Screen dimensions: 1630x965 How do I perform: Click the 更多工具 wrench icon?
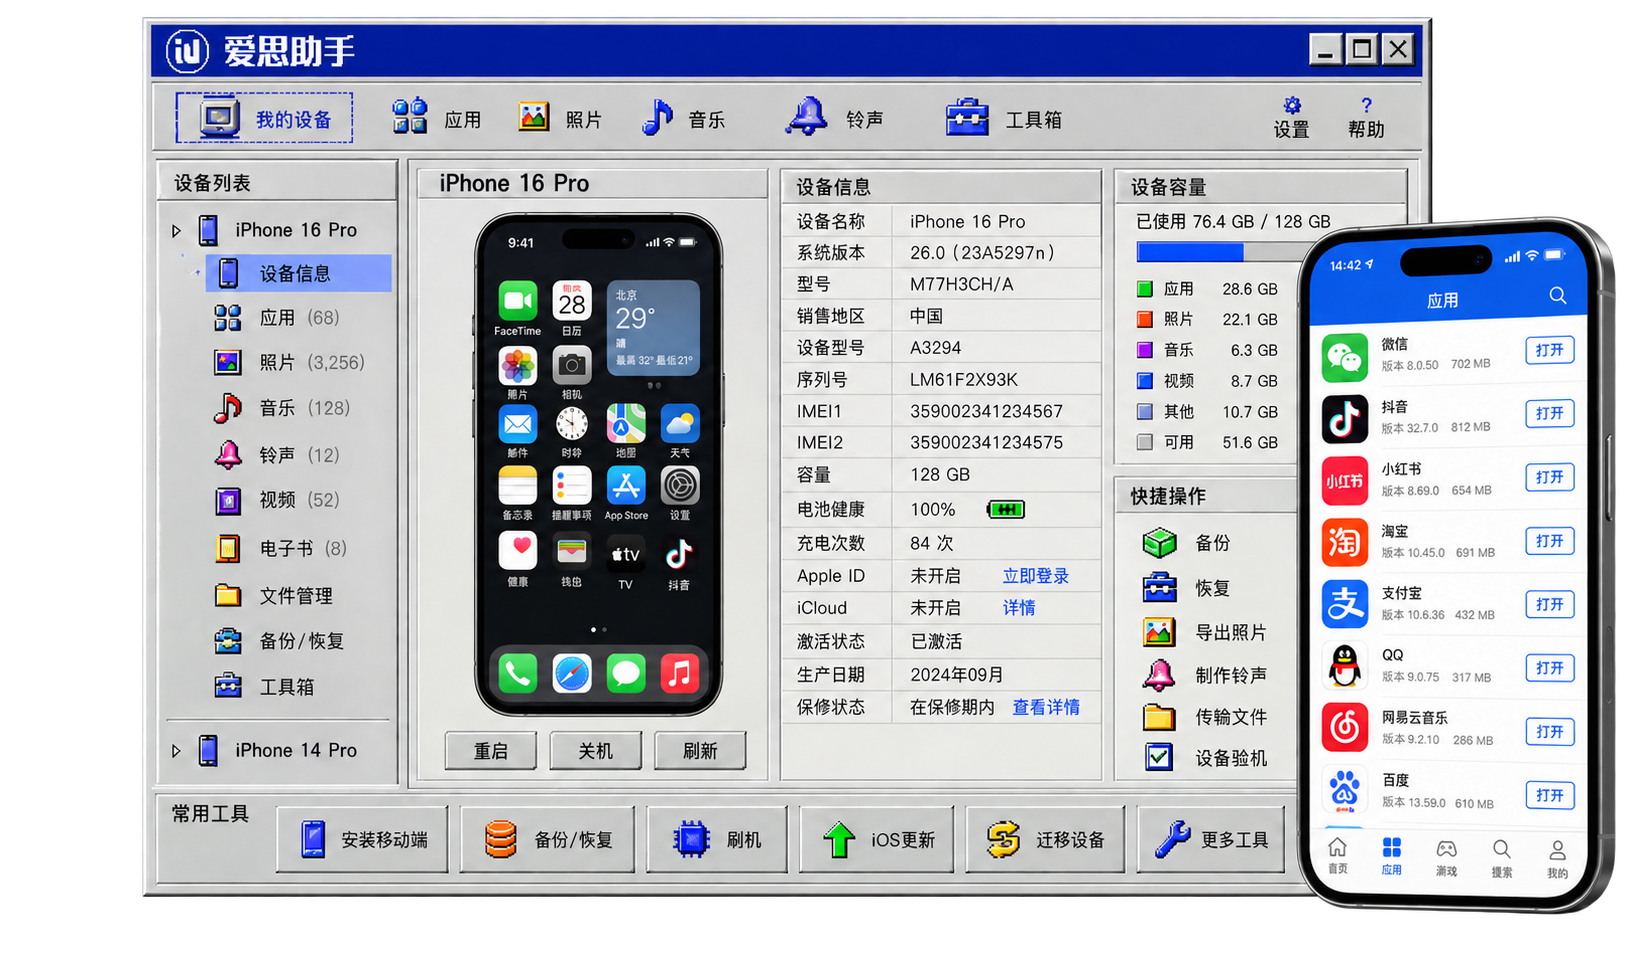click(1172, 839)
